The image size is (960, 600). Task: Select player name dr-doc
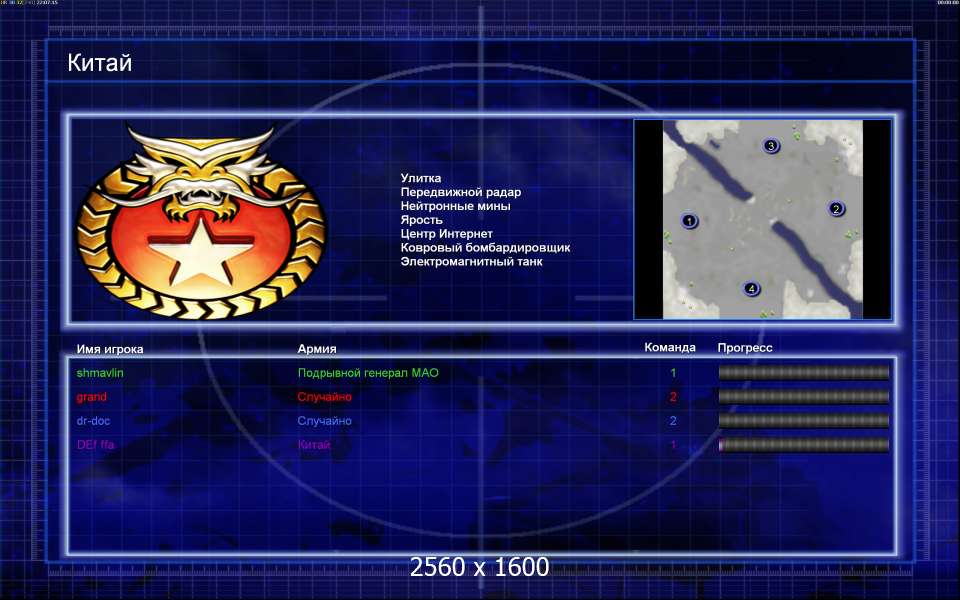pyautogui.click(x=94, y=421)
